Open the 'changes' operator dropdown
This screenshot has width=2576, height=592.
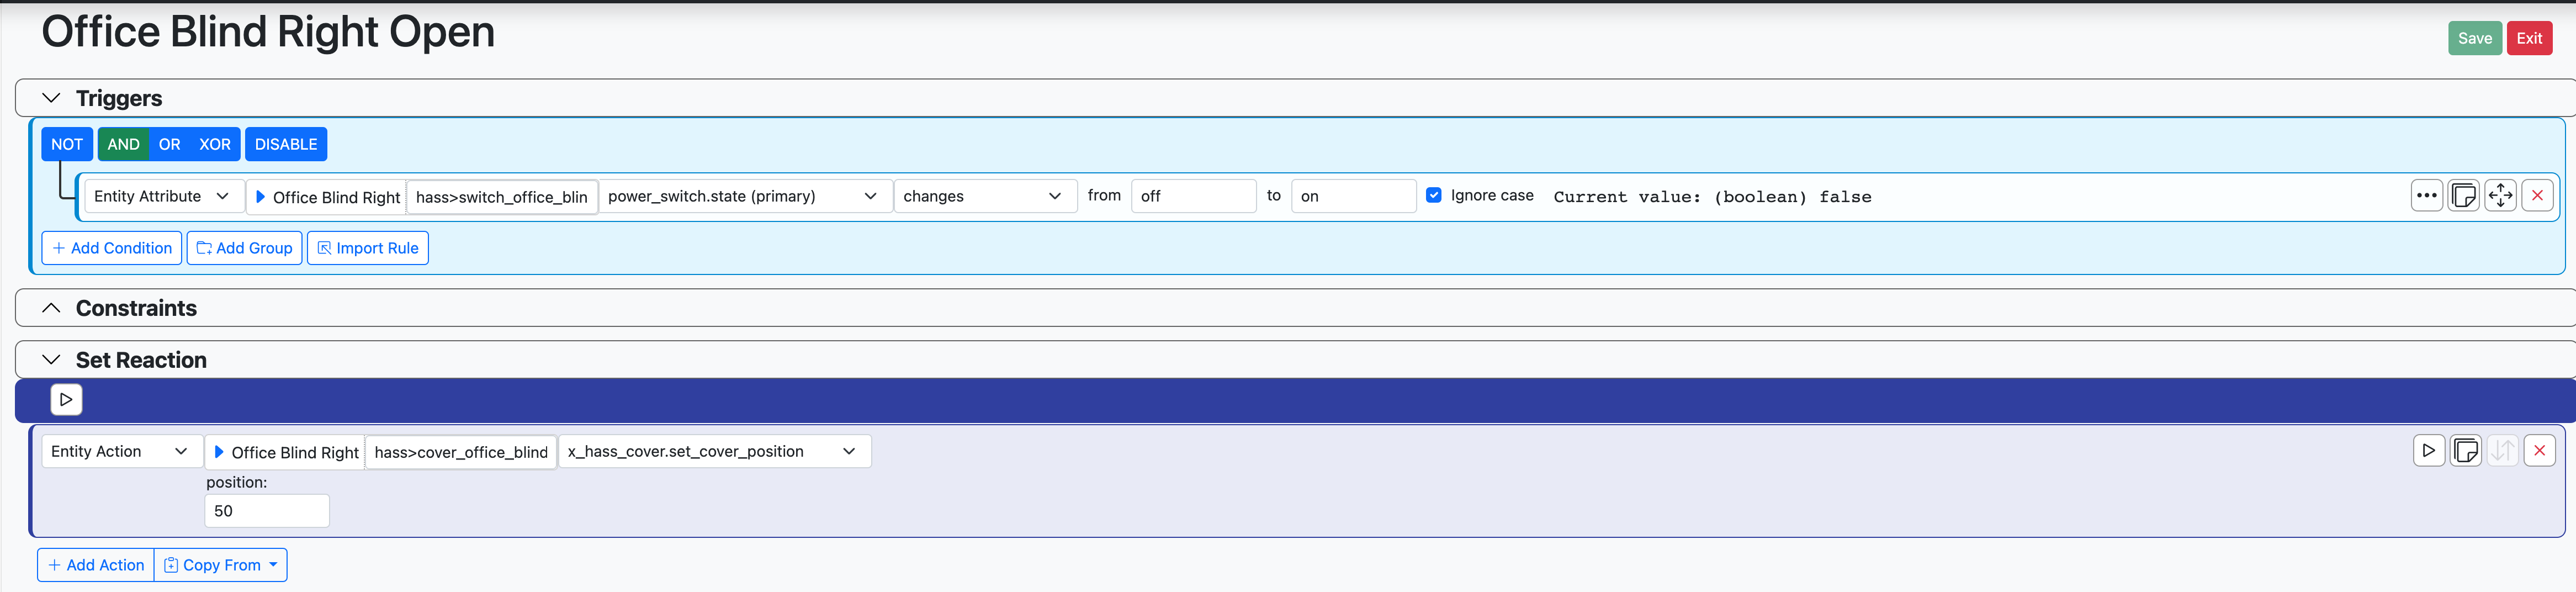(x=984, y=196)
